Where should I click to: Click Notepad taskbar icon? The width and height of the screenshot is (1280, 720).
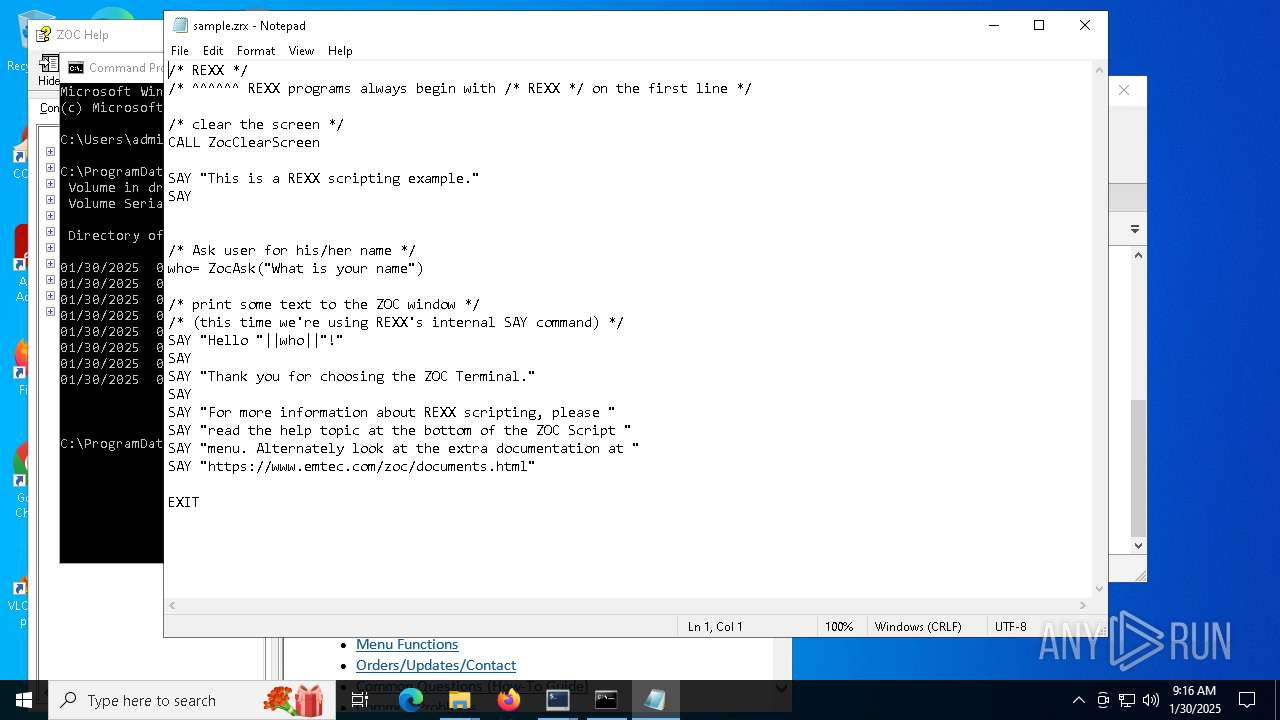(x=655, y=700)
